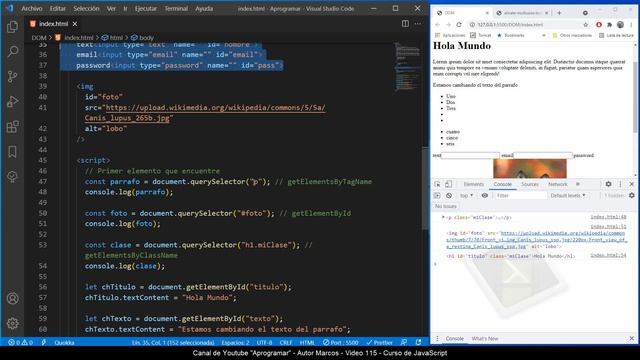Open DevTools settings gear in tab bar

pyautogui.click(x=608, y=184)
